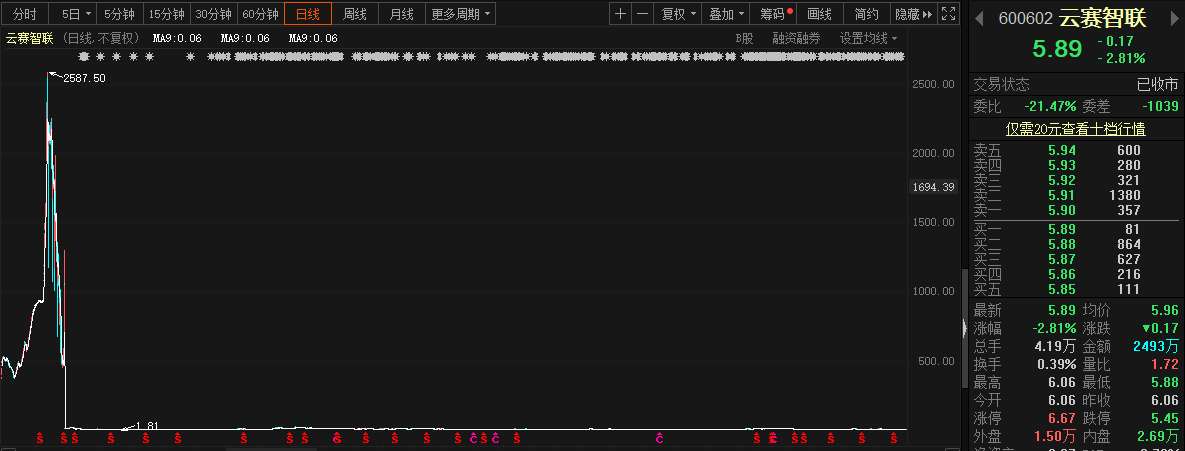Click the 1.81 low price label

coord(147,425)
